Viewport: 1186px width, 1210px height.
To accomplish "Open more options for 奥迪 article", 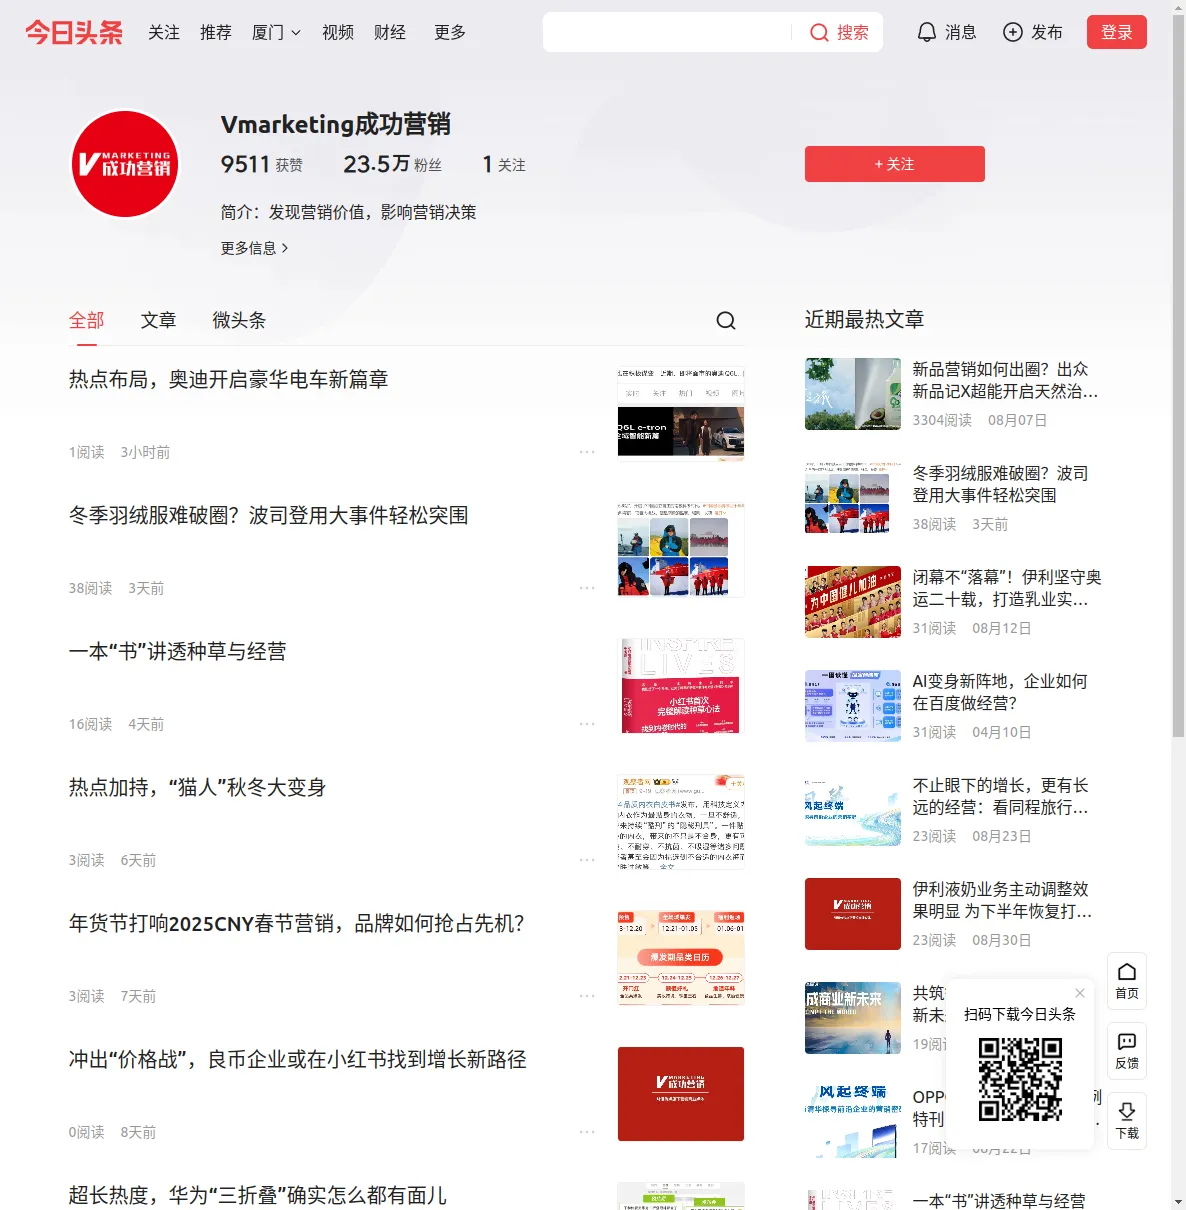I will 587,452.
